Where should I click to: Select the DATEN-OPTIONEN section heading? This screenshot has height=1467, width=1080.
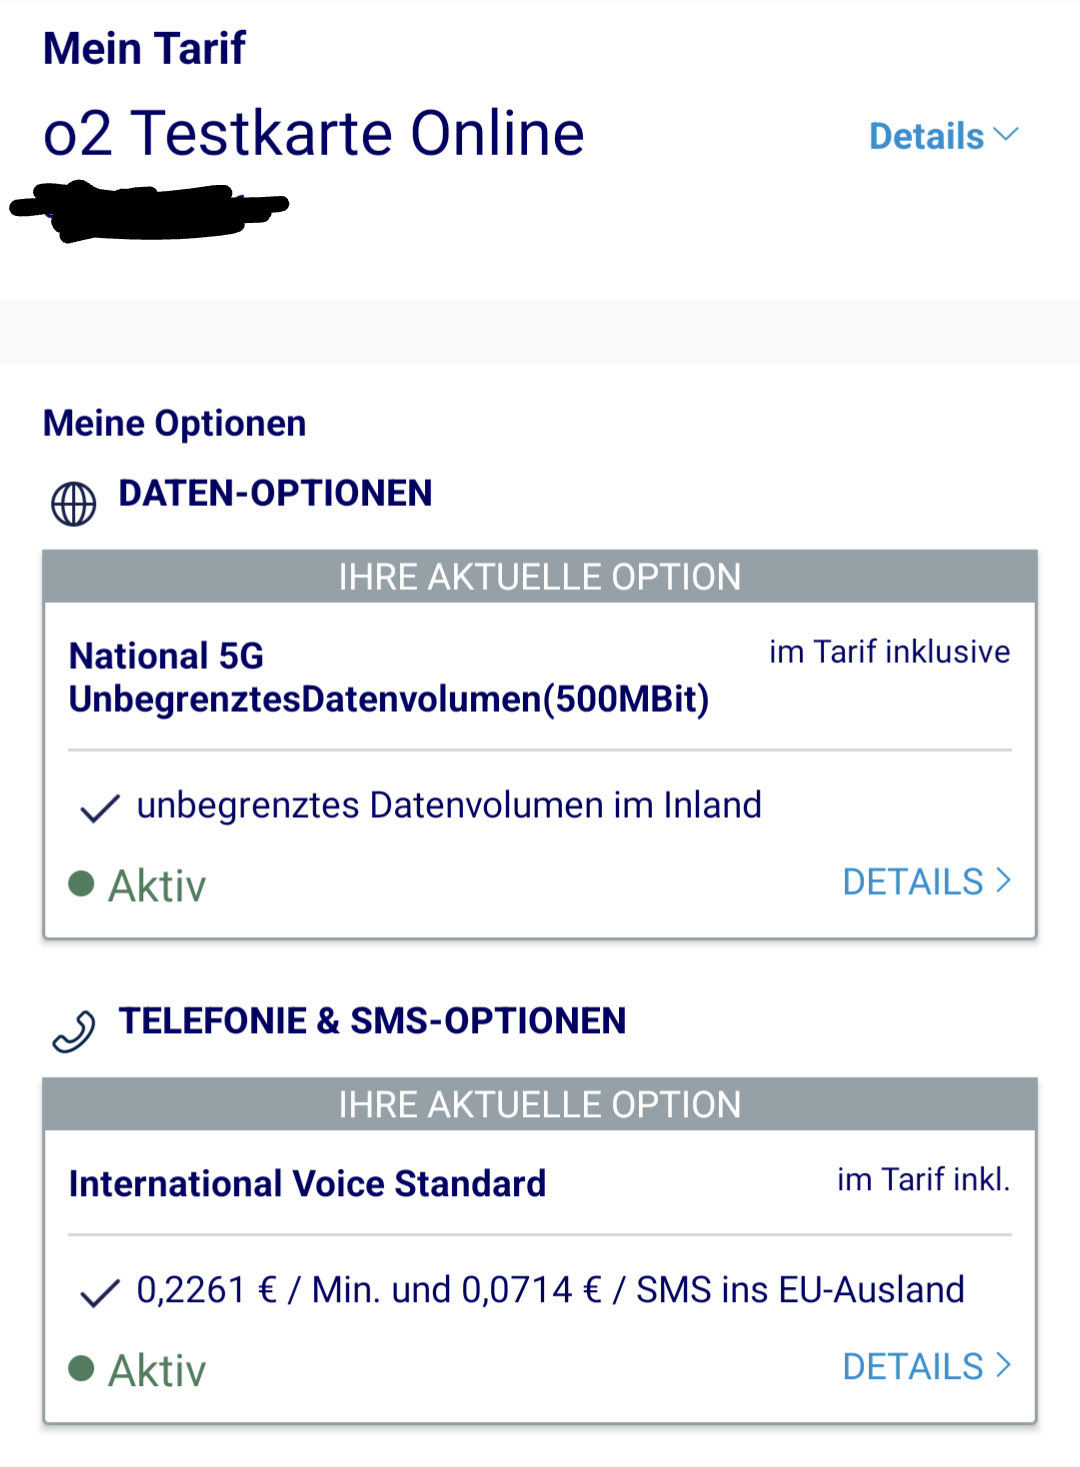pyautogui.click(x=275, y=493)
